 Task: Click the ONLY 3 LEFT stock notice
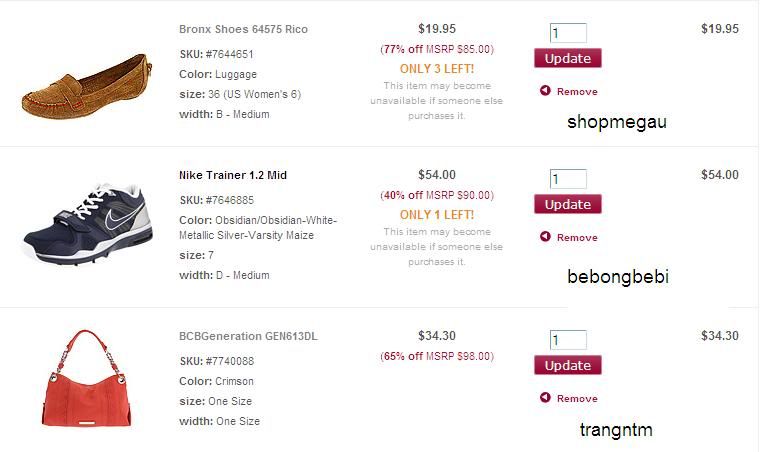437,69
